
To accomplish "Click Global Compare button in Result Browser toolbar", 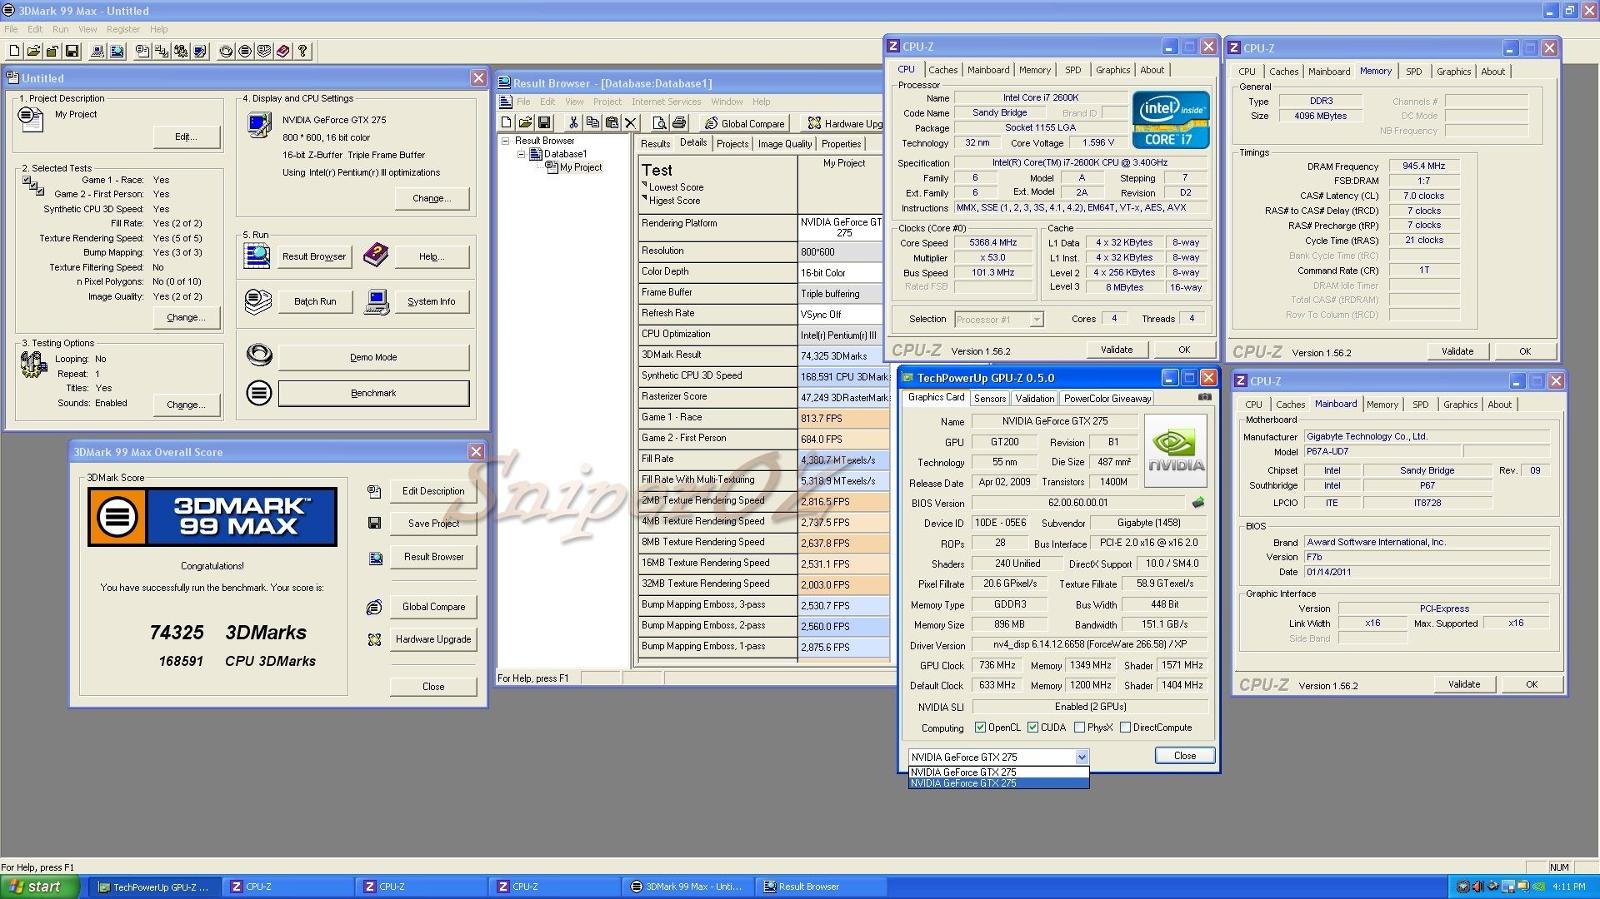I will tap(744, 123).
